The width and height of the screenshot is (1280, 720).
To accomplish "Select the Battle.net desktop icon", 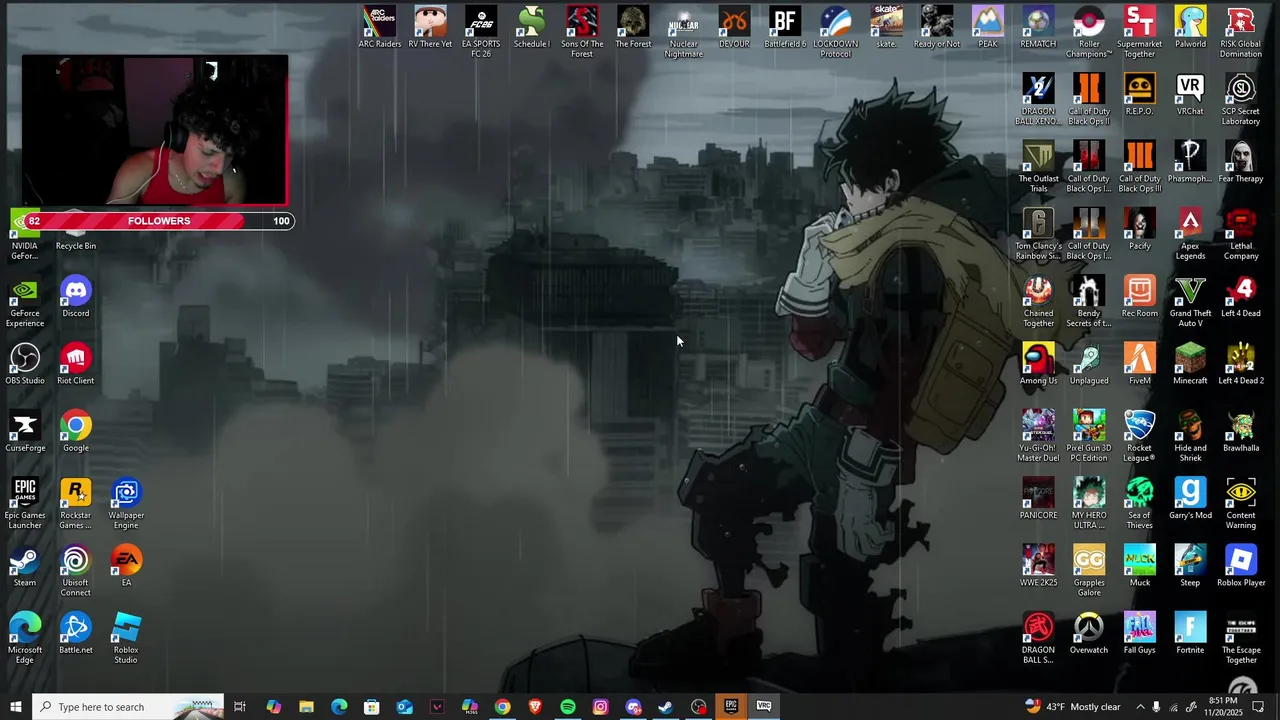I will pos(75,633).
